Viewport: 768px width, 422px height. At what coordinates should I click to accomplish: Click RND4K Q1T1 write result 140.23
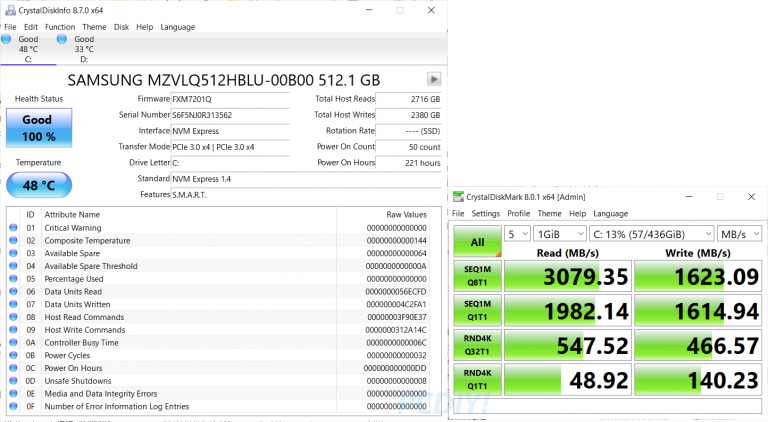click(x=698, y=379)
